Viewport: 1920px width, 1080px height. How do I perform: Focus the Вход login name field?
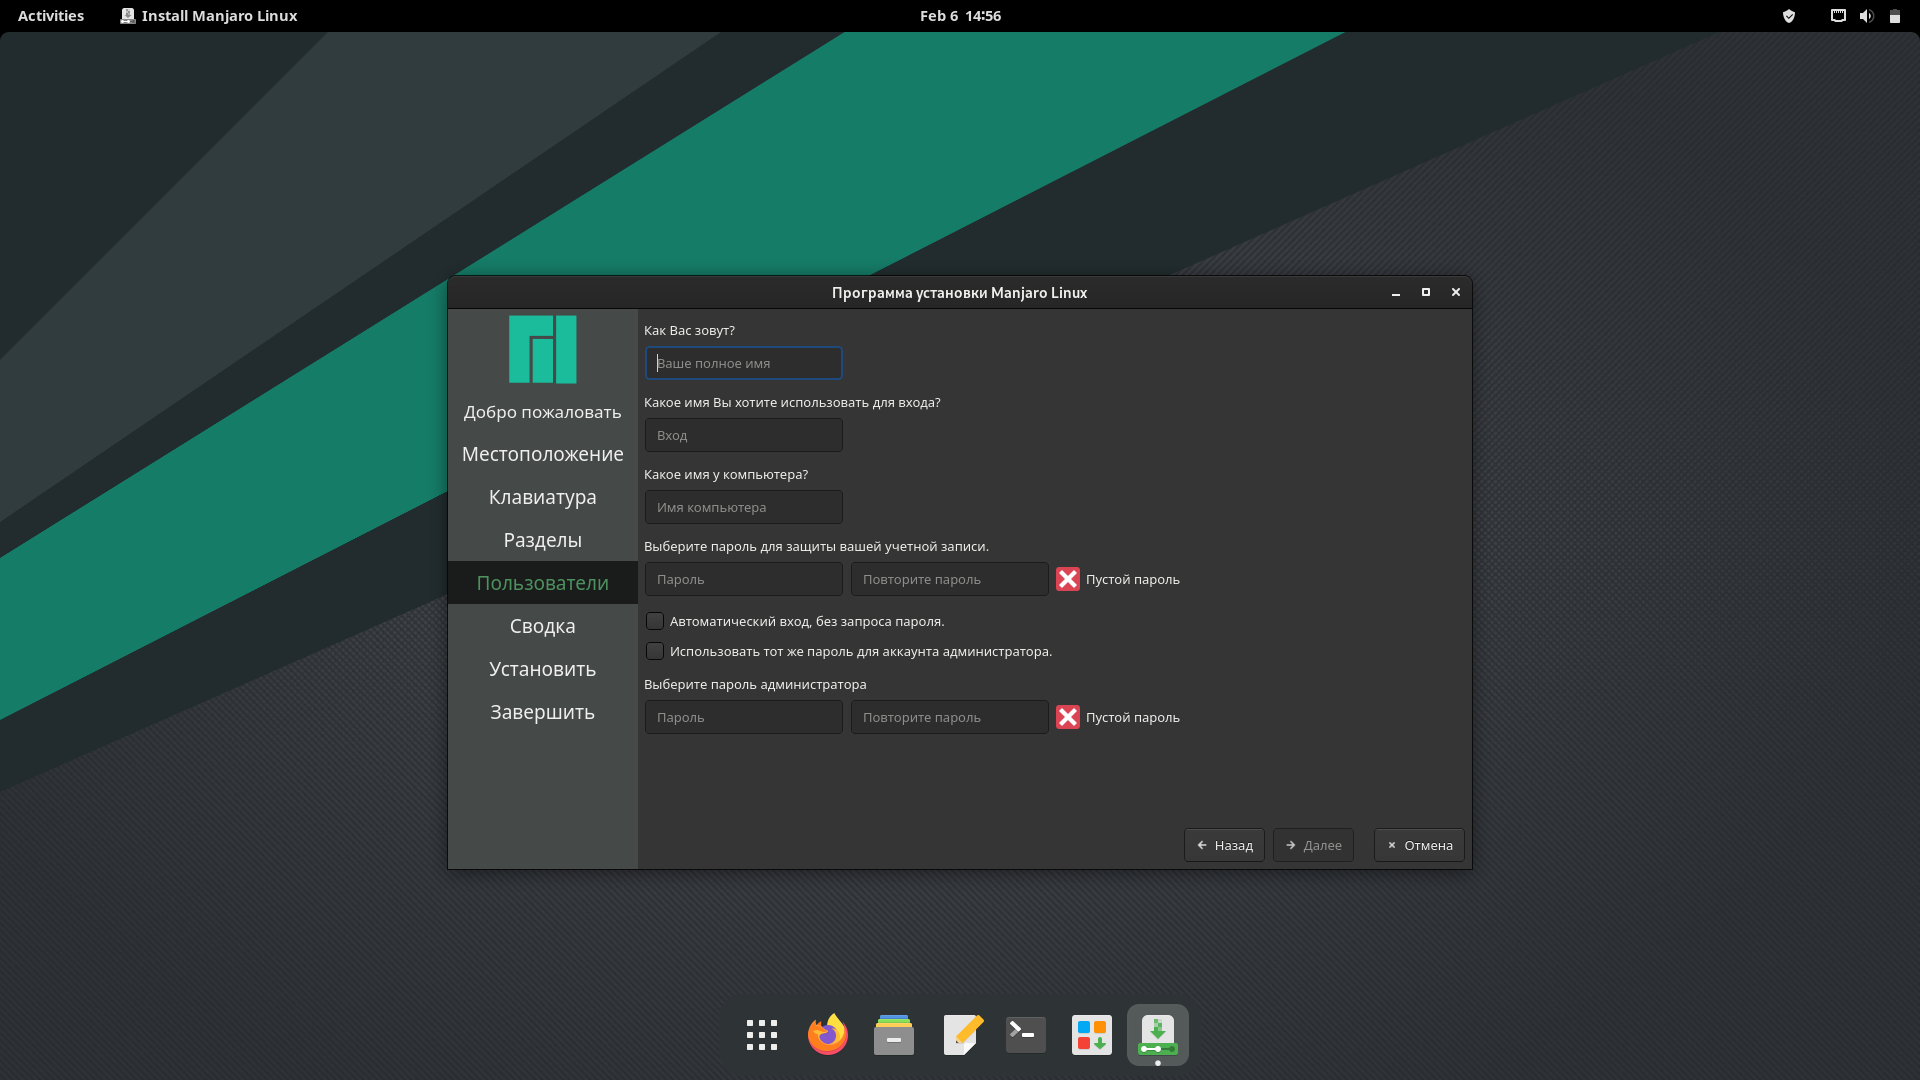coord(744,435)
